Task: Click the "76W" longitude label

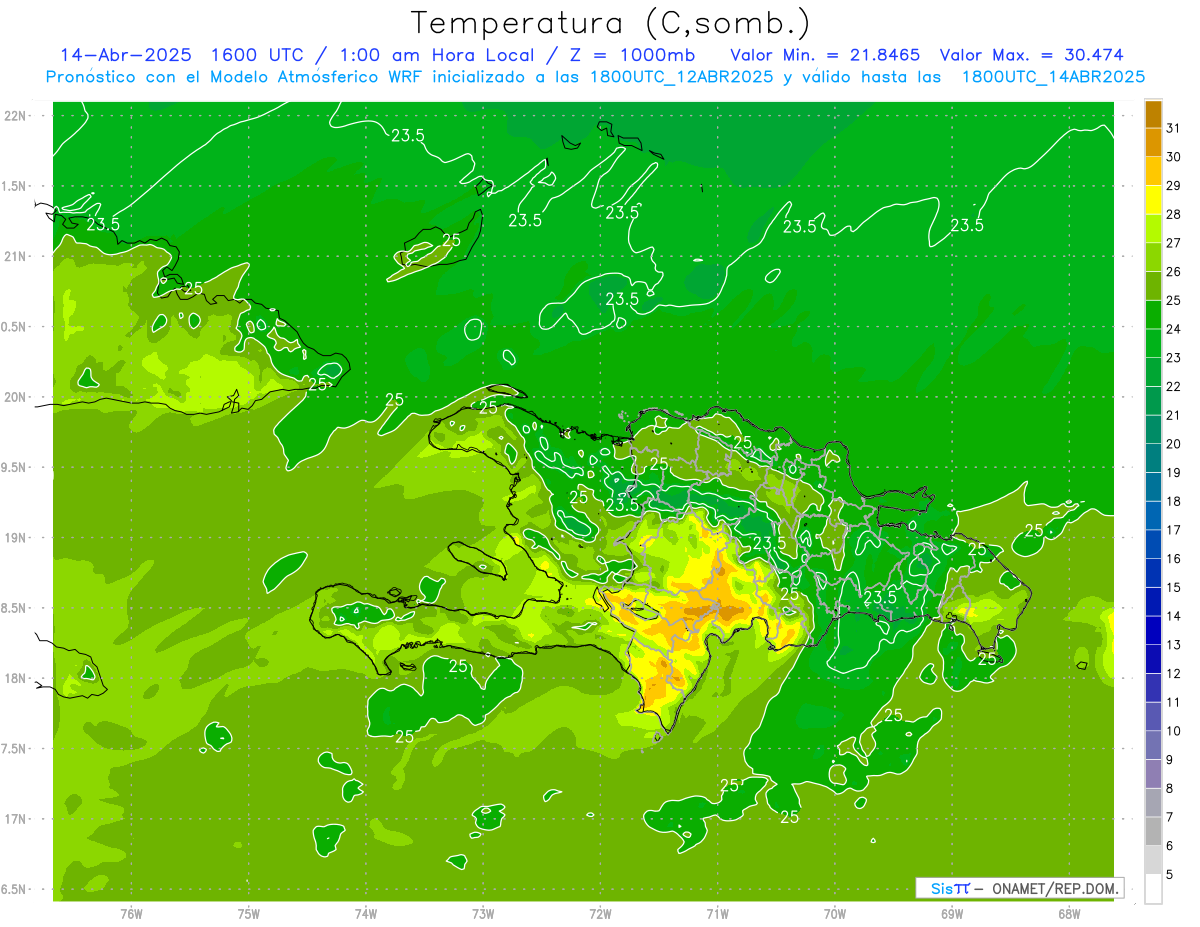Action: pyautogui.click(x=131, y=914)
